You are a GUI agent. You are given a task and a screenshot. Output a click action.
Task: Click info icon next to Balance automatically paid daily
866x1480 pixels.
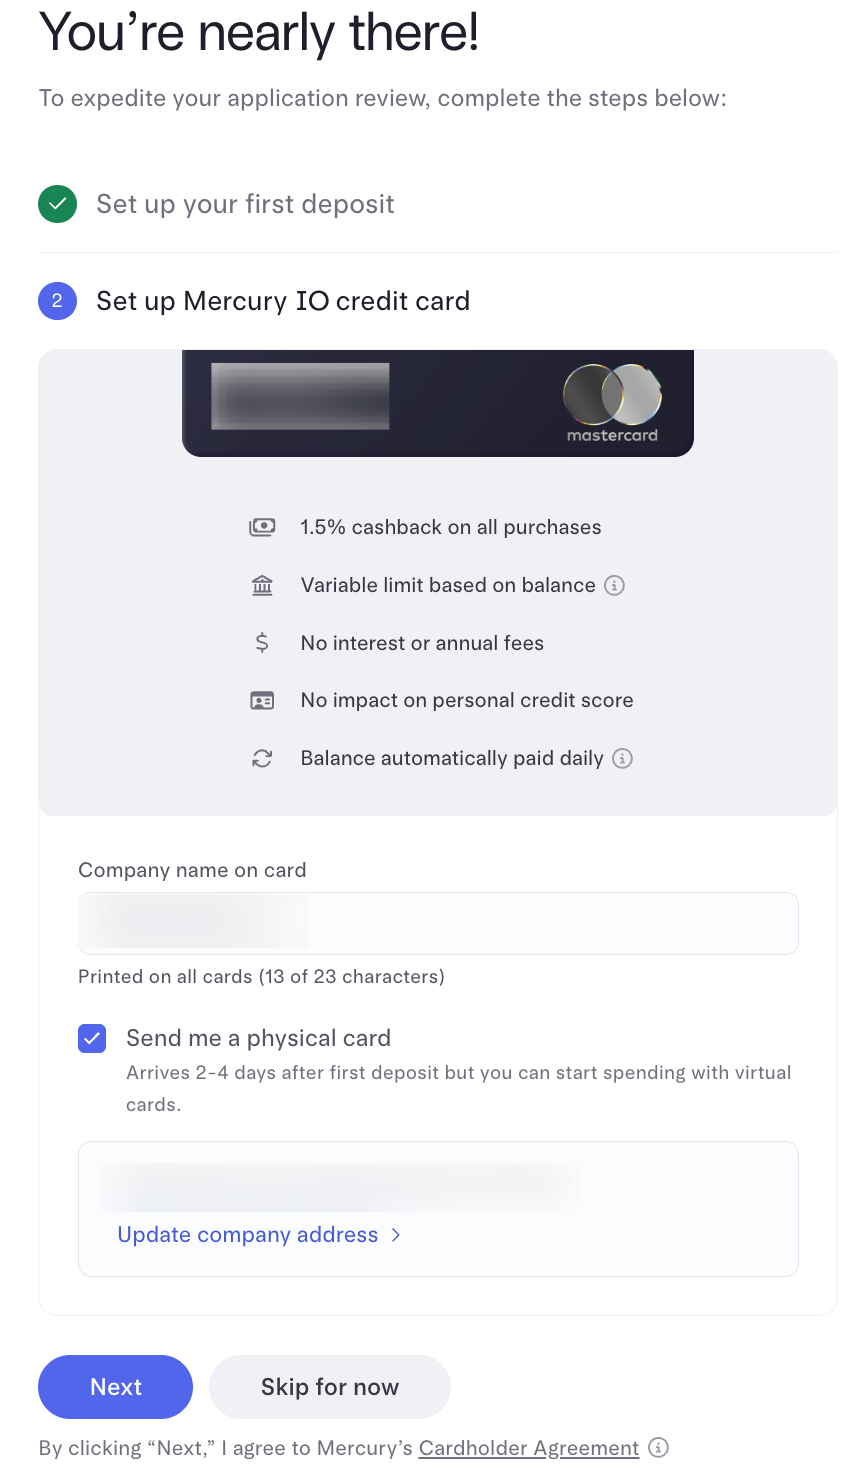tap(622, 759)
